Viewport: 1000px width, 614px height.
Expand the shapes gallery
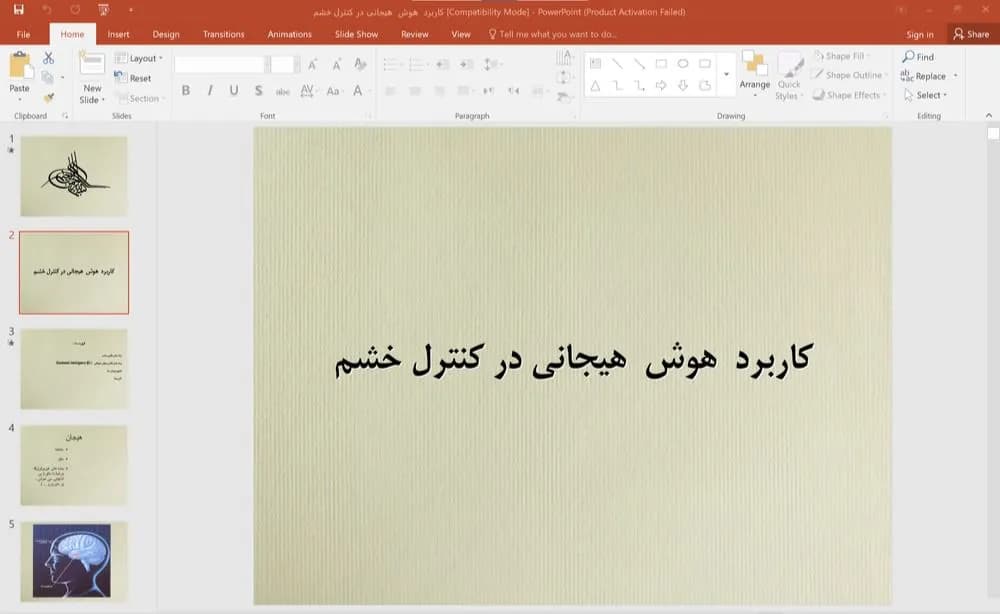point(726,75)
